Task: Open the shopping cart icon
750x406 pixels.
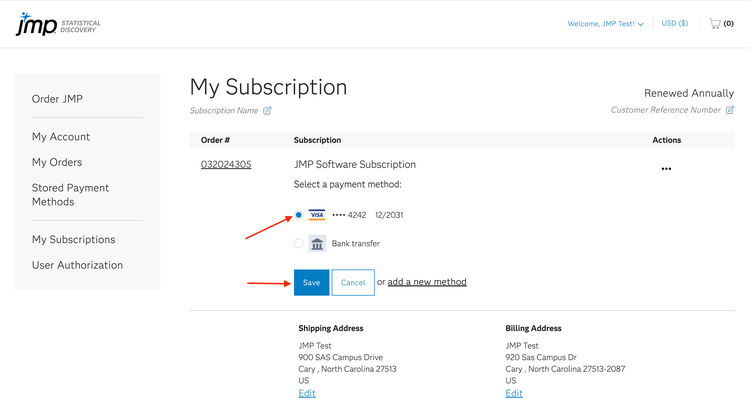Action: (715, 23)
